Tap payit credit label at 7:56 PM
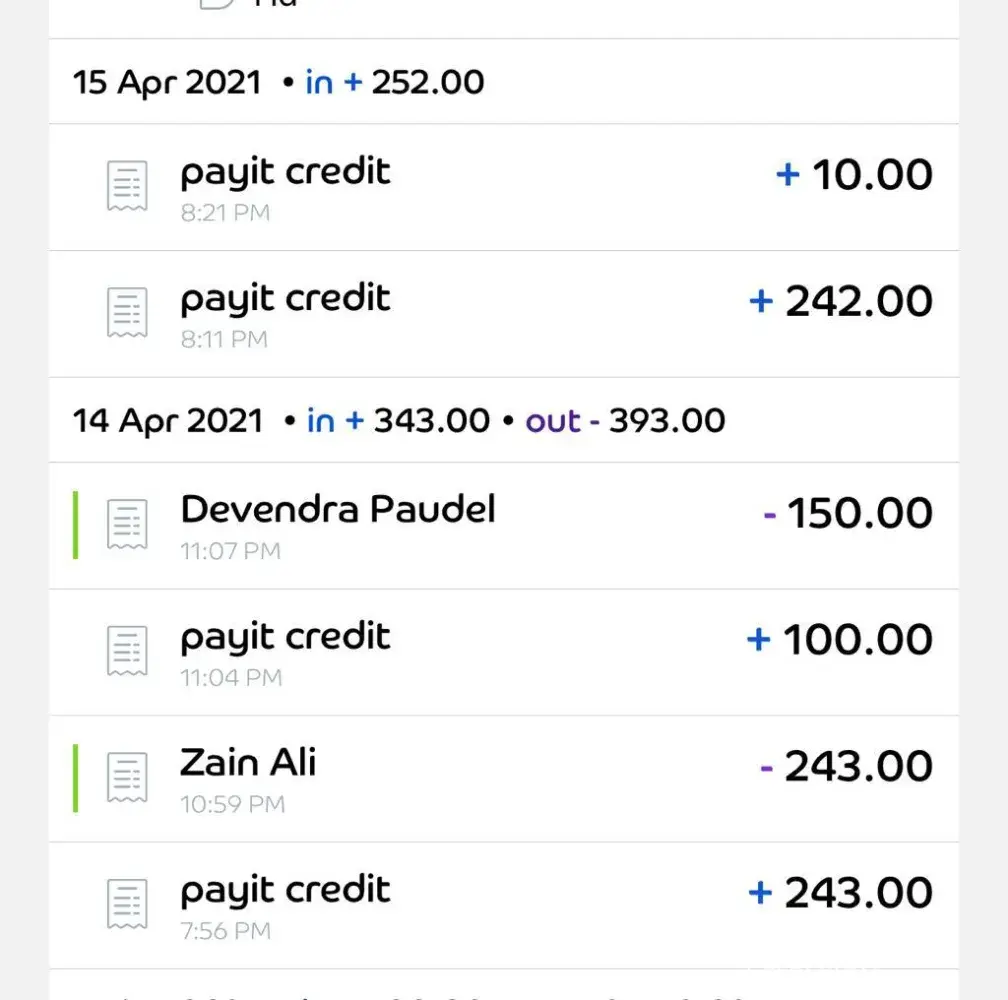This screenshot has width=1008, height=1000. click(285, 890)
